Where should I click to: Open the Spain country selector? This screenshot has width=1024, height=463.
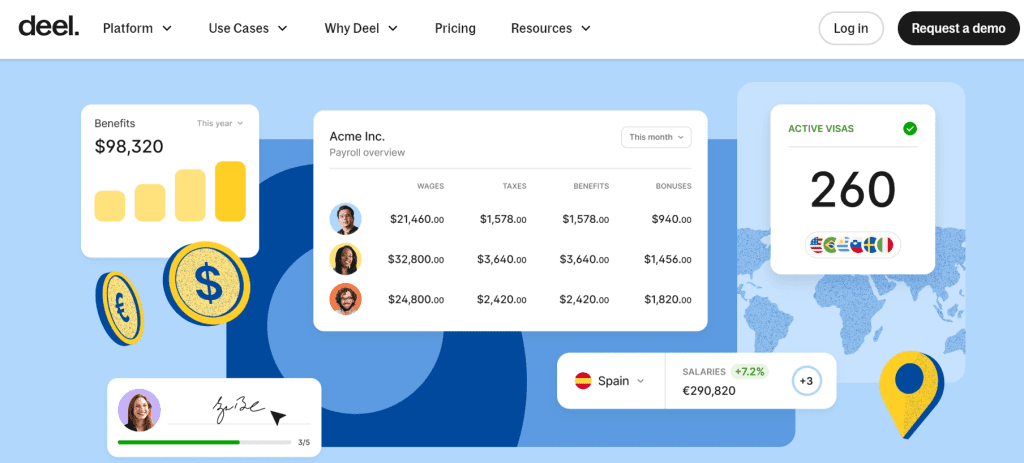pos(610,381)
